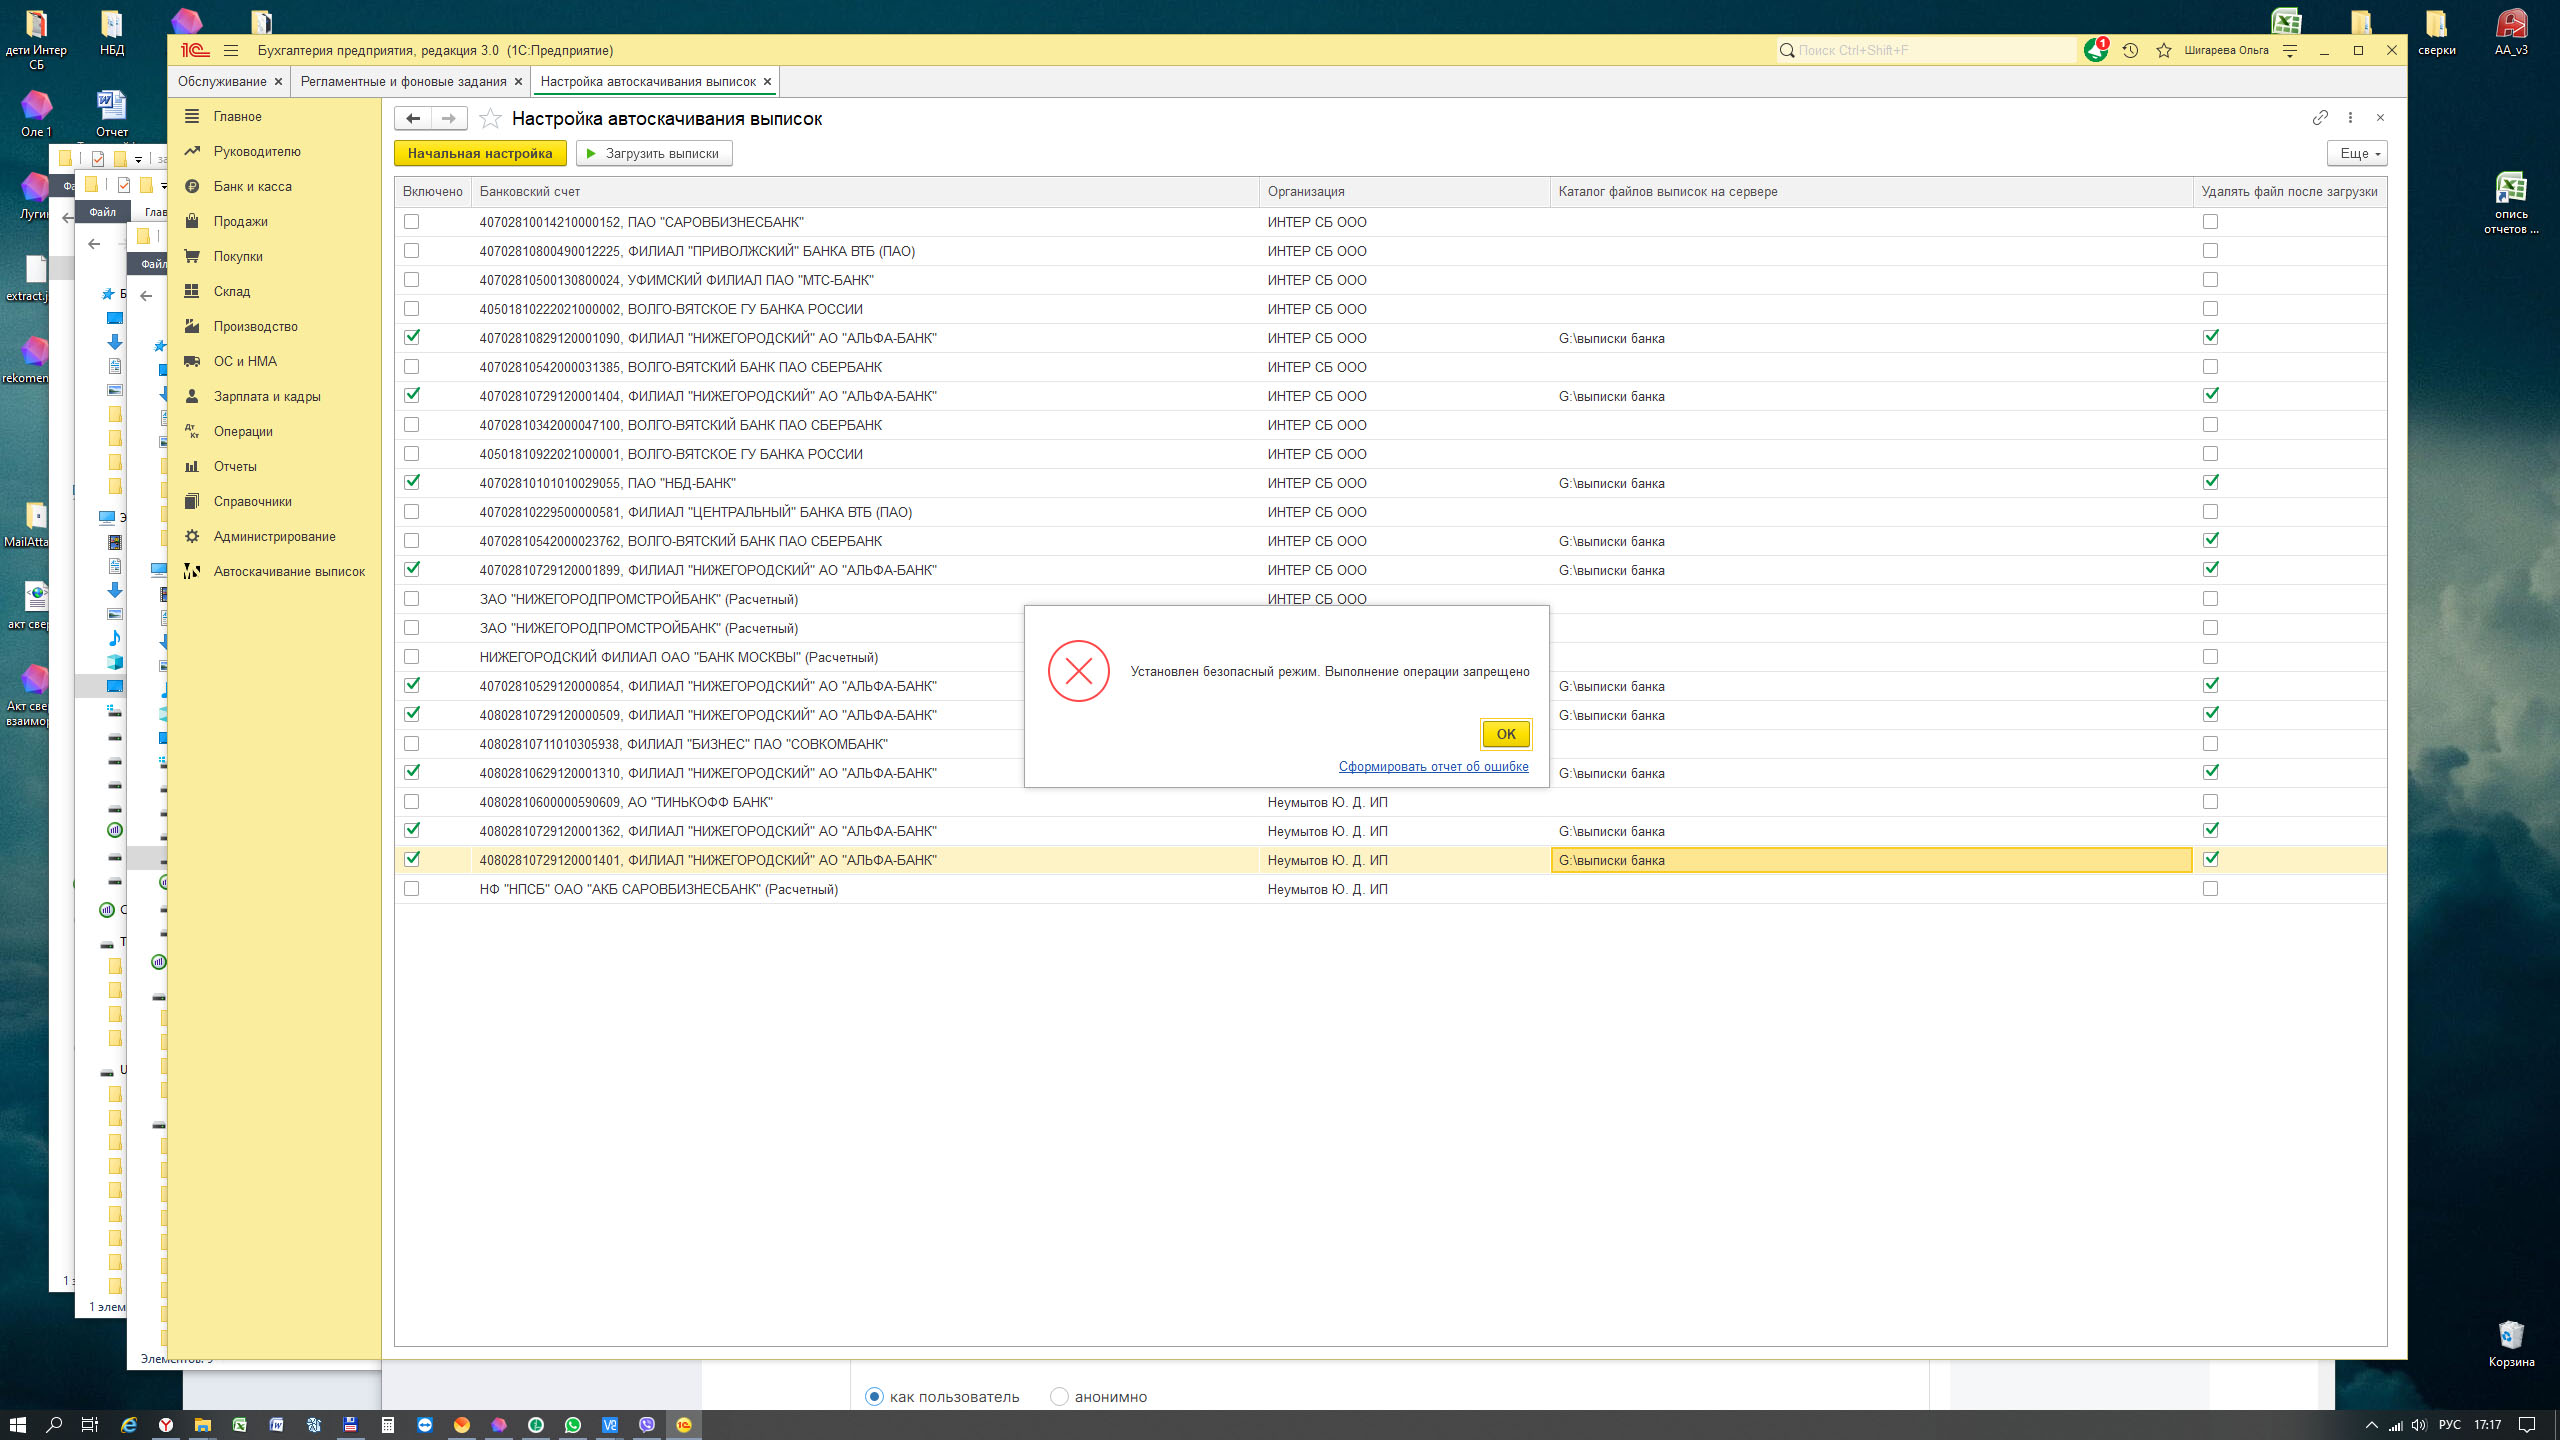2560x1440 pixels.
Task: Open WhatsApp from the taskbar
Action: tap(572, 1424)
